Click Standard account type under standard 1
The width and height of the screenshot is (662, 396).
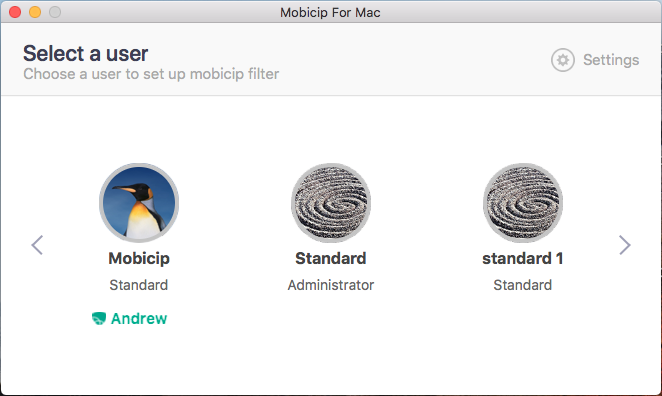tap(523, 285)
